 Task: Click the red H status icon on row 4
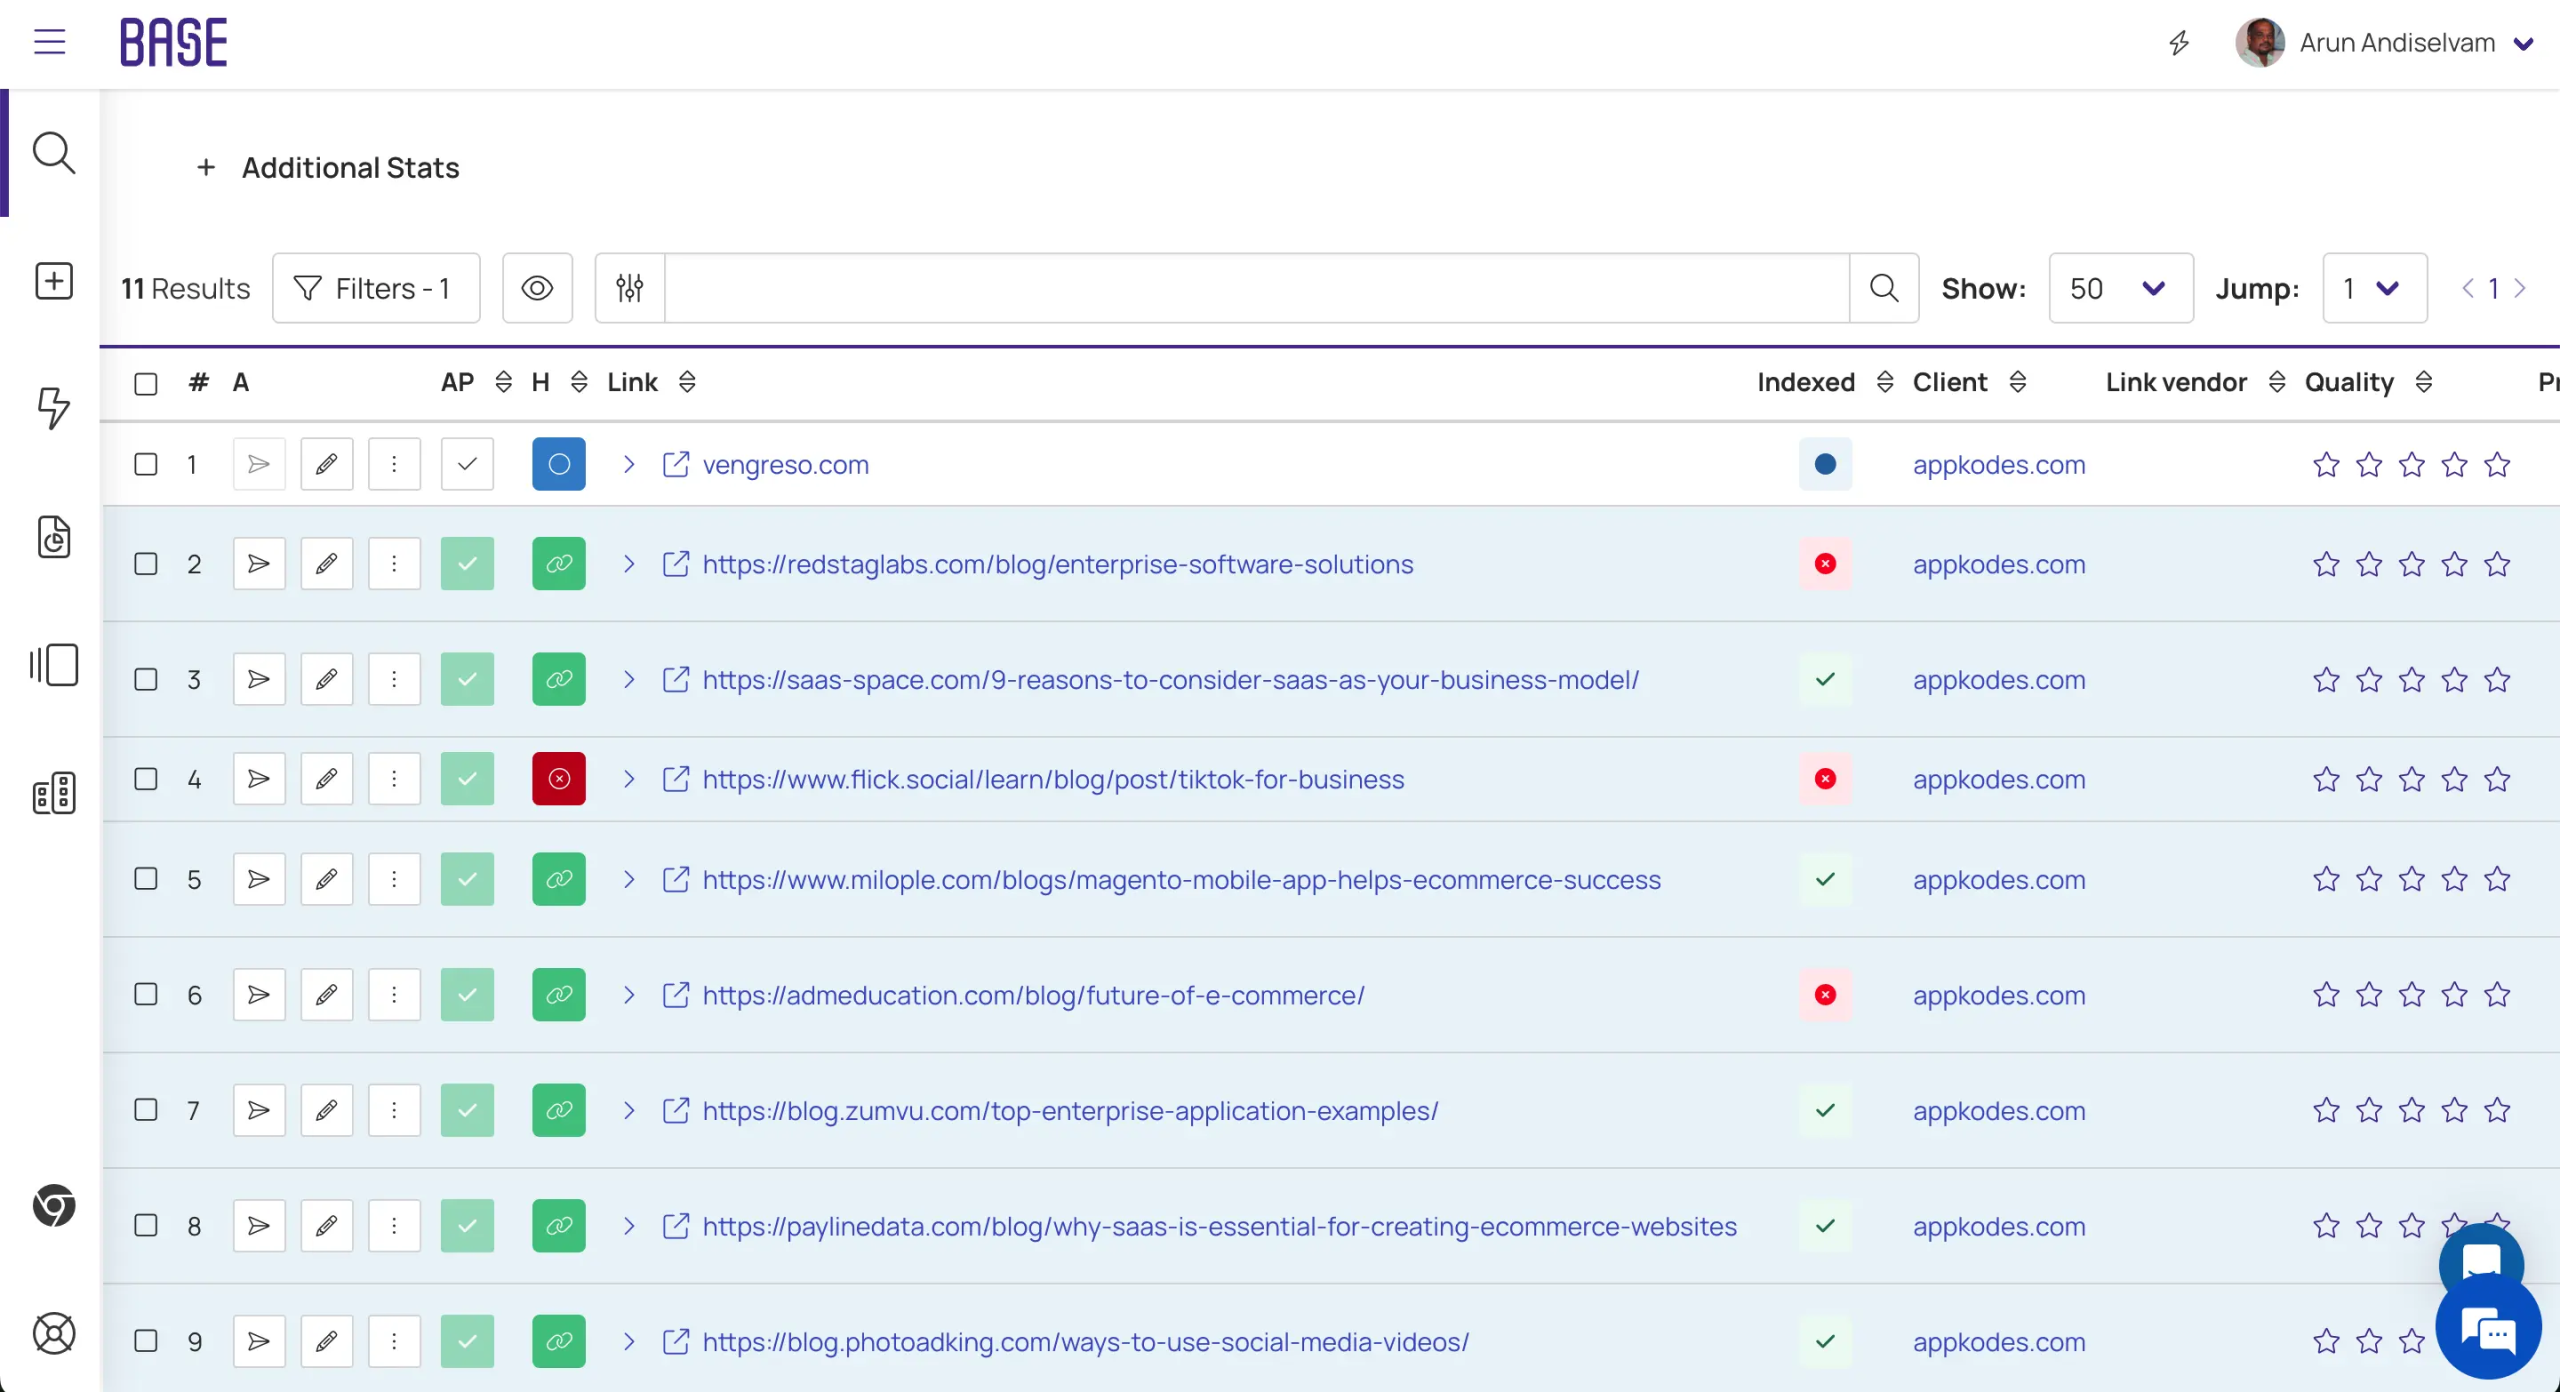click(559, 779)
